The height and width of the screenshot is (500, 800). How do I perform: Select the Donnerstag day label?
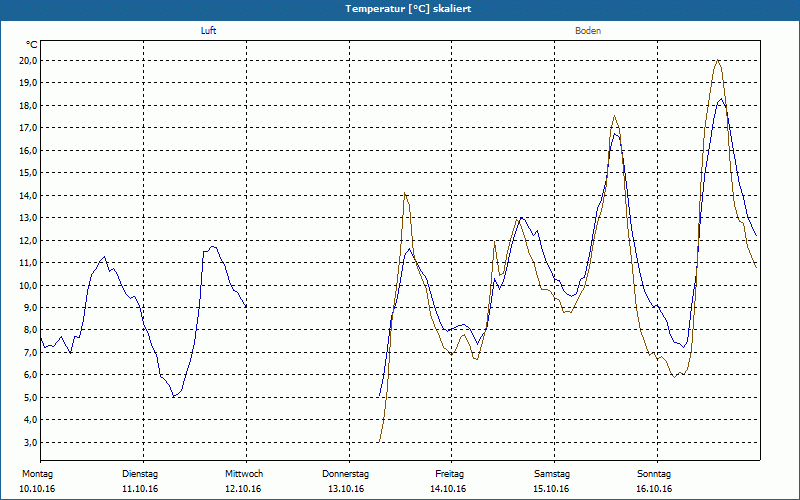[345, 474]
